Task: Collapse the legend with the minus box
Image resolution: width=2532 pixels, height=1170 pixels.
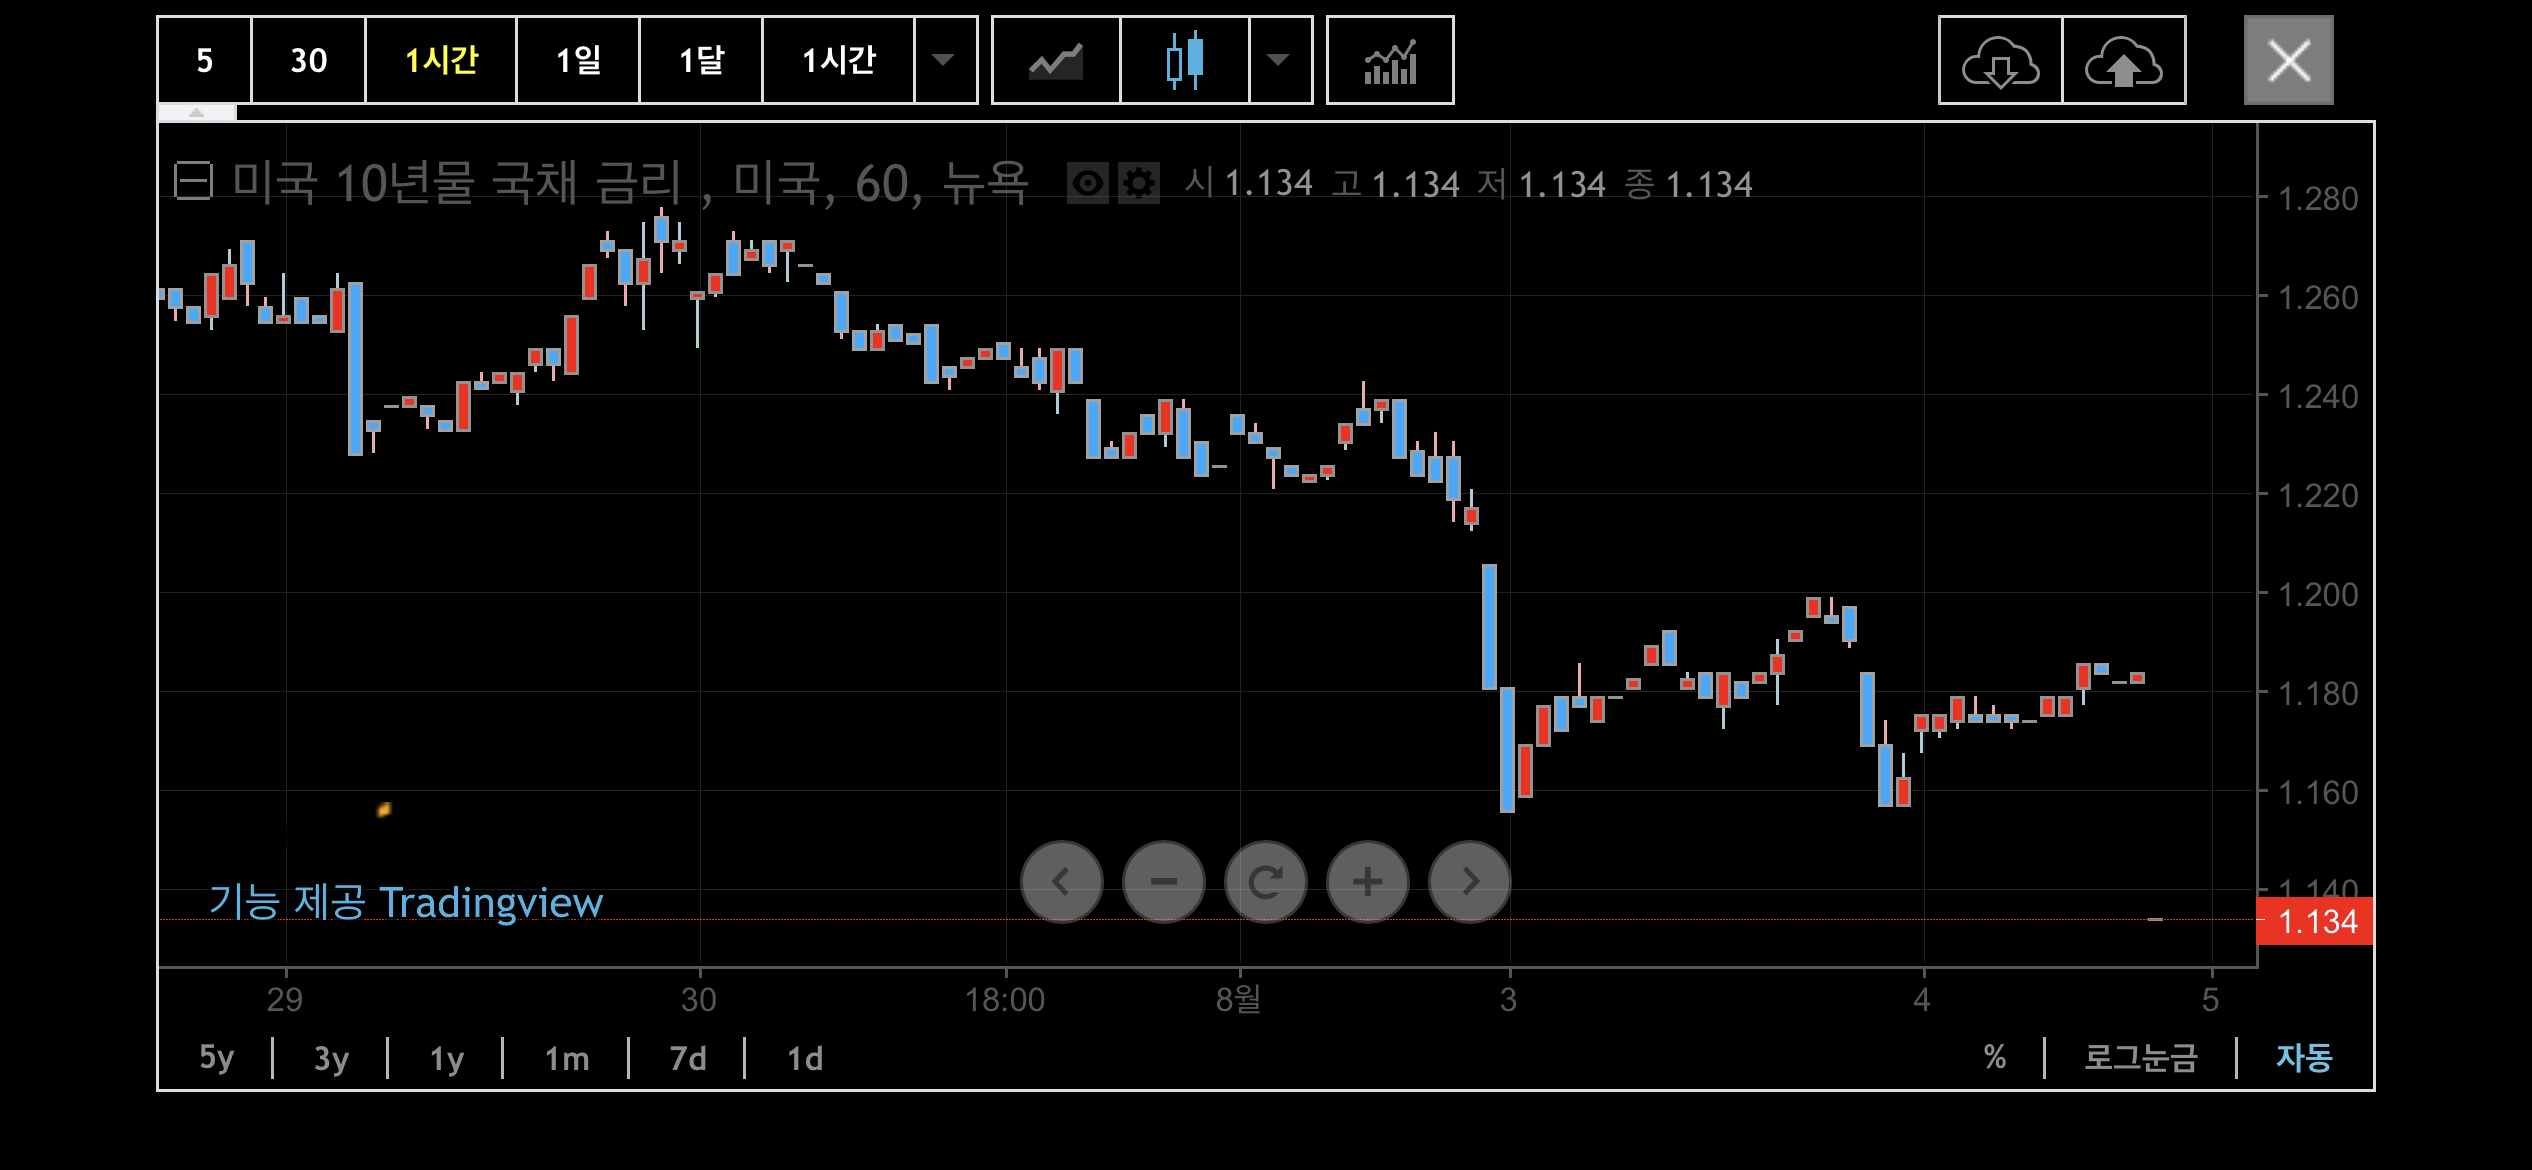Action: coord(193,182)
